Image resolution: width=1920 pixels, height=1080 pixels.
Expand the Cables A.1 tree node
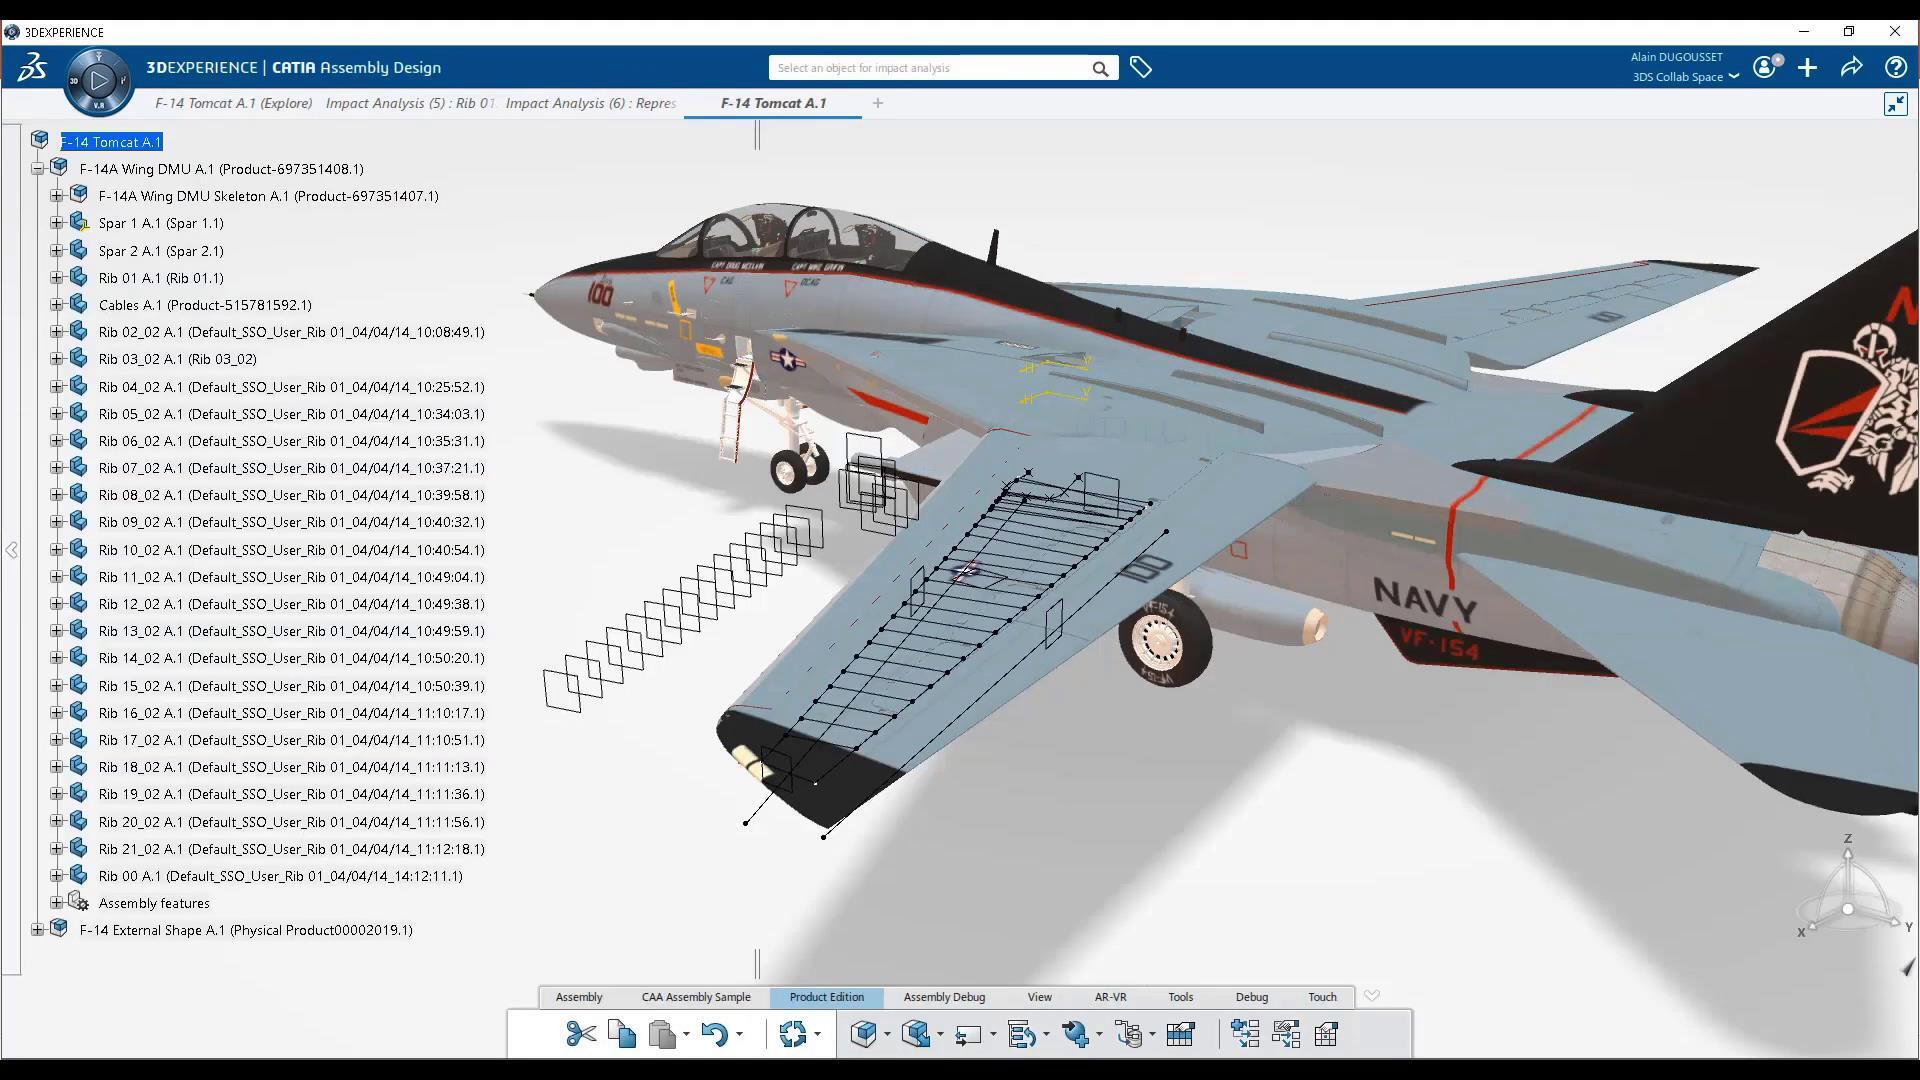pos(56,305)
